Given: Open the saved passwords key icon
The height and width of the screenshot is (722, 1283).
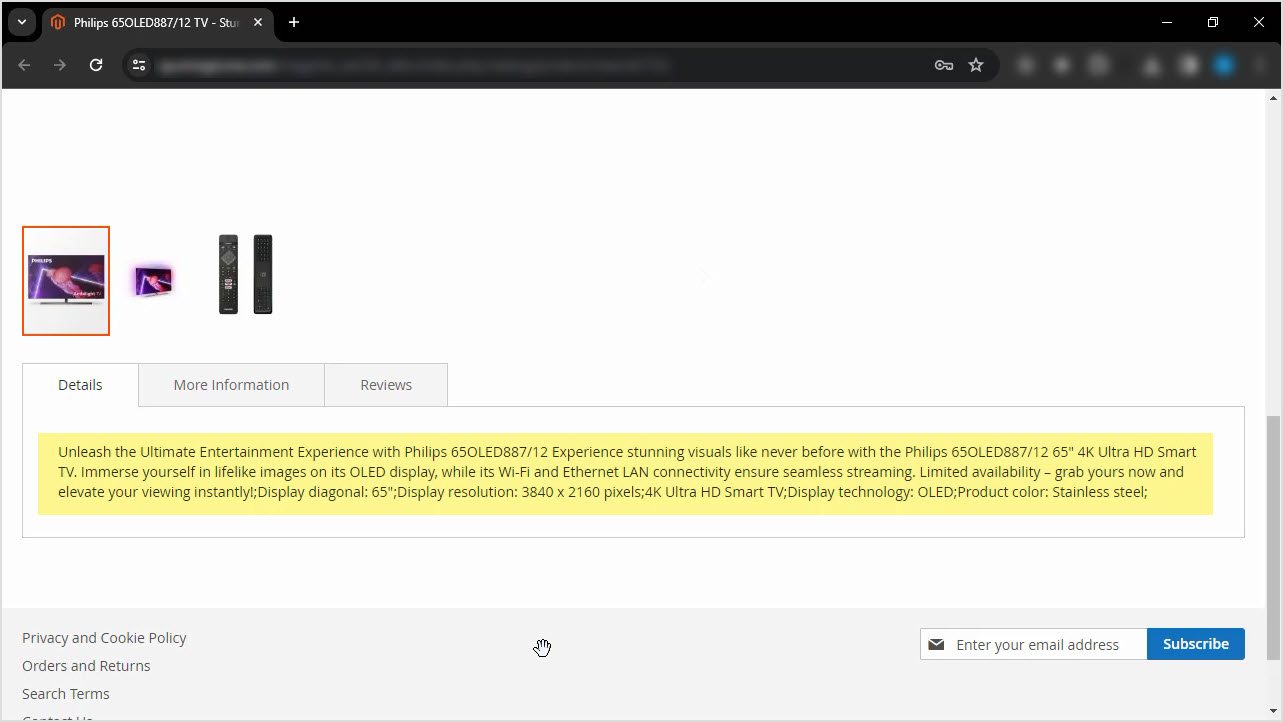Looking at the screenshot, I should click(x=943, y=65).
